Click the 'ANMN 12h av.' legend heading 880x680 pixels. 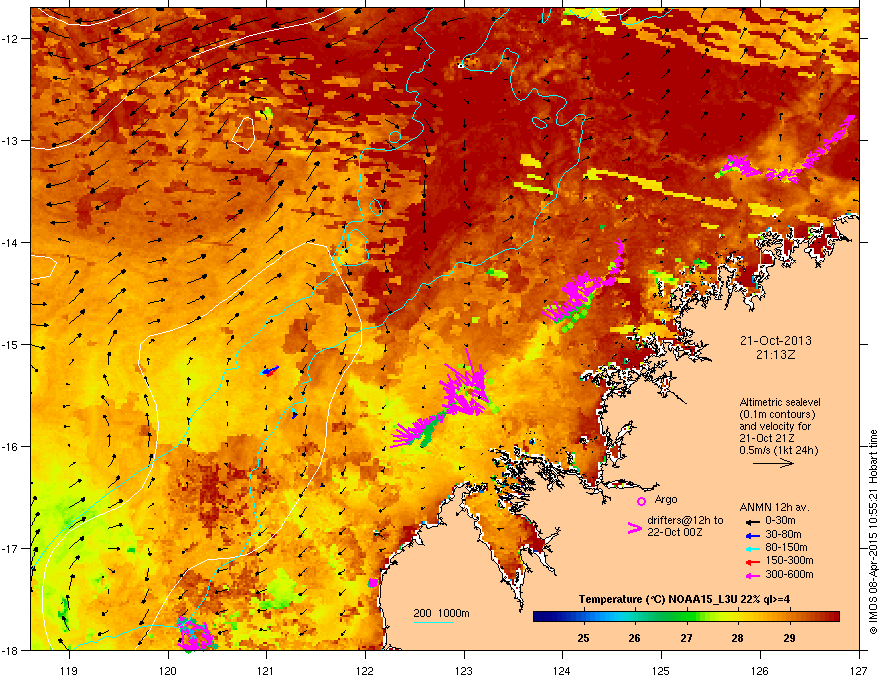tap(774, 507)
